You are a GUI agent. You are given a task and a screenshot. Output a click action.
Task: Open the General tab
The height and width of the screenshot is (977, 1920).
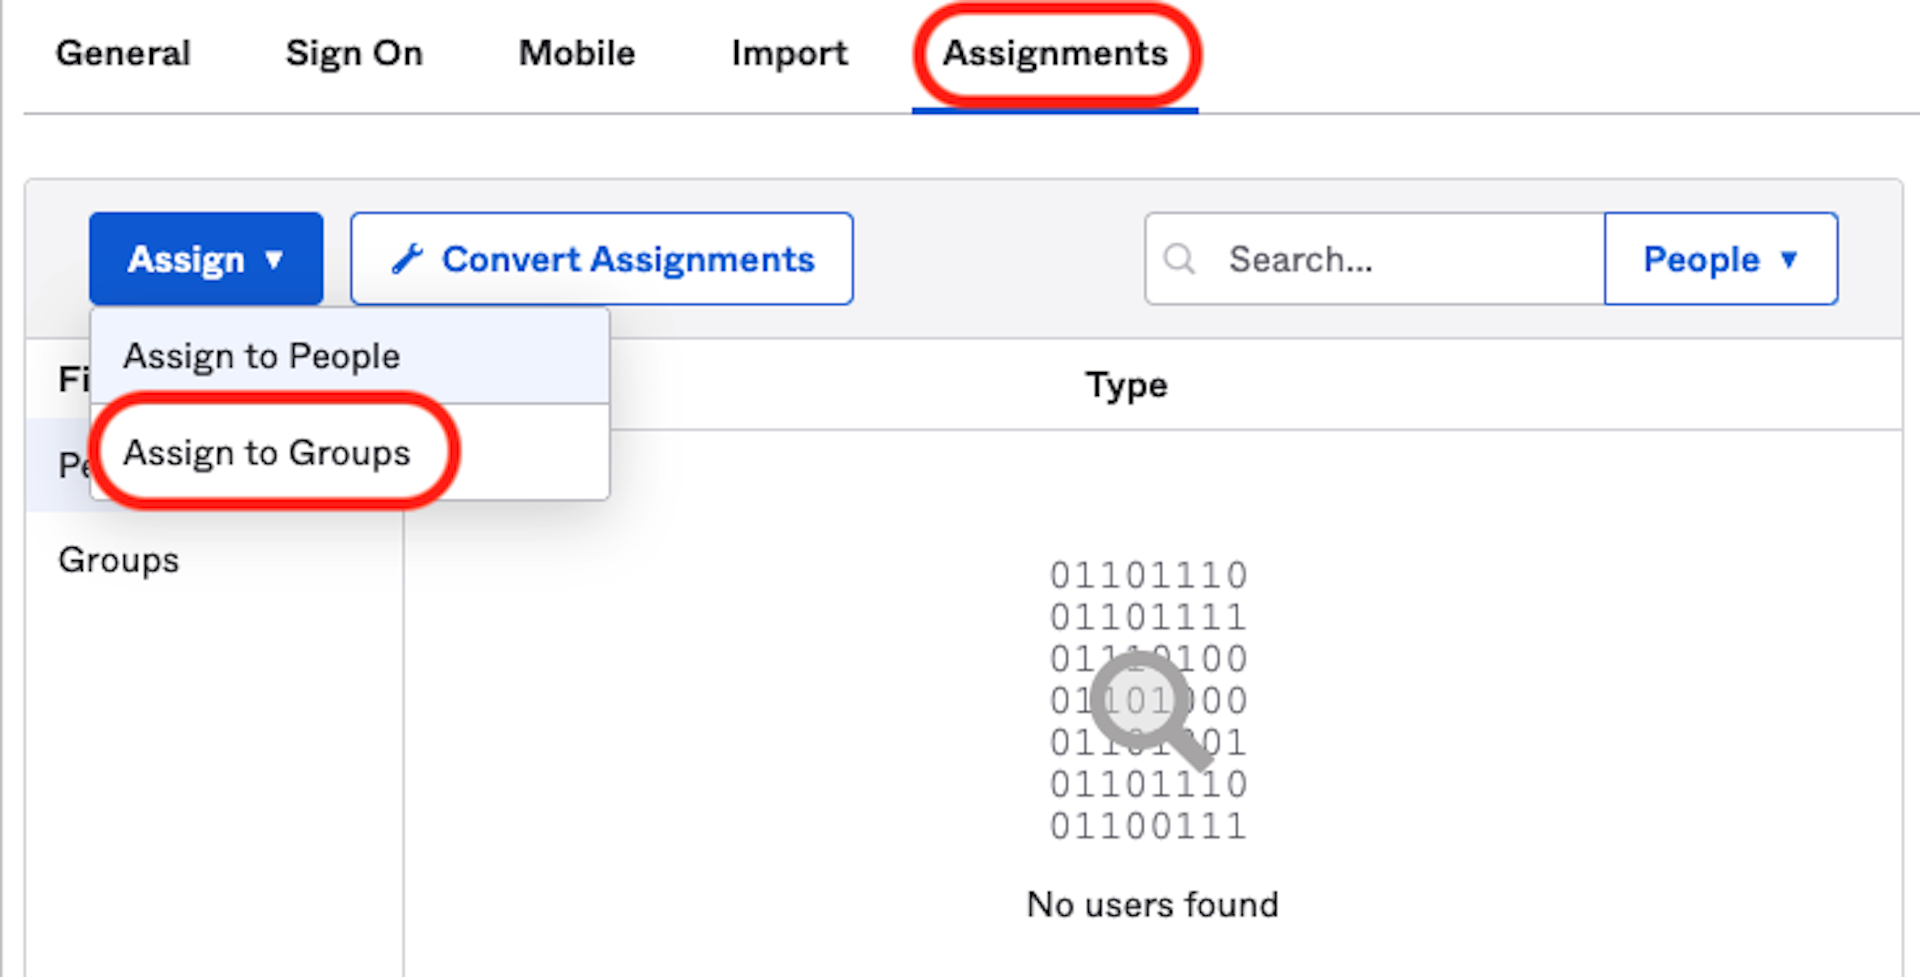(123, 53)
